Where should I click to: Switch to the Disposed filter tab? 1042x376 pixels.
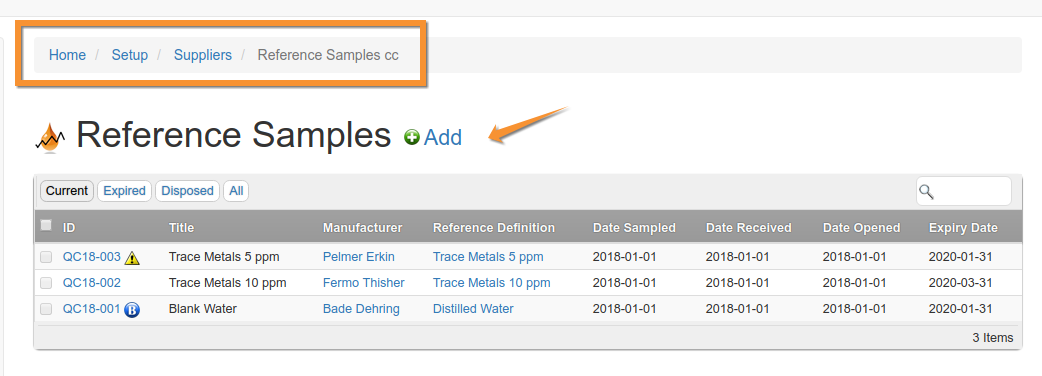pyautogui.click(x=187, y=191)
